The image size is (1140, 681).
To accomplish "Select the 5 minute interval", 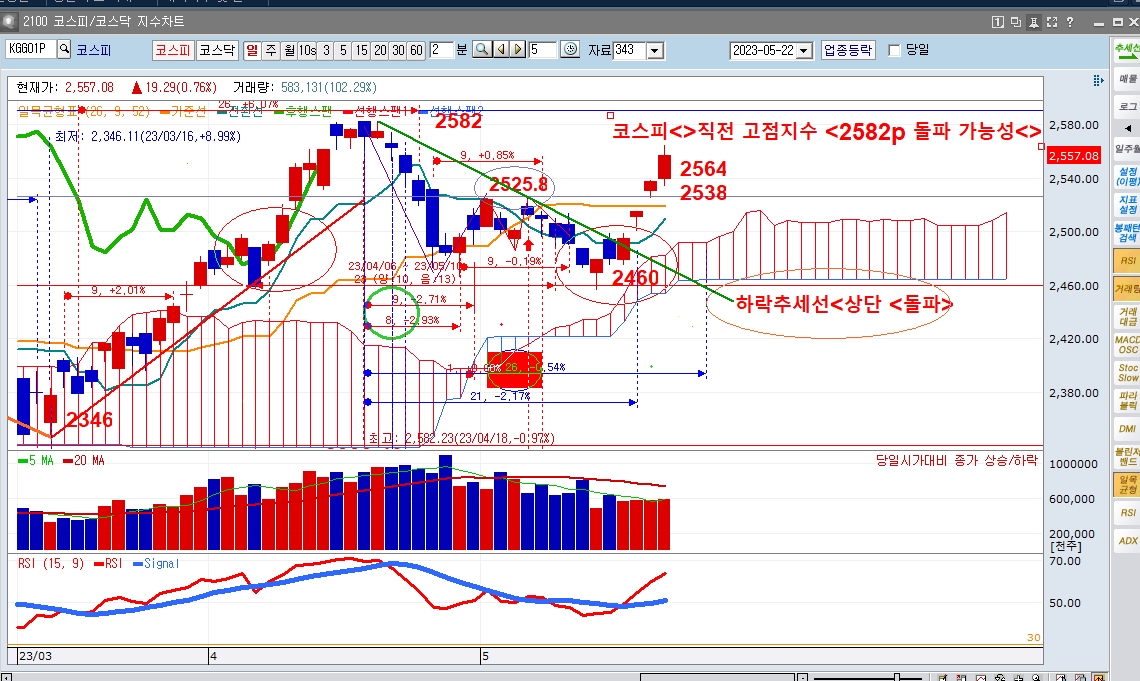I will (x=343, y=50).
